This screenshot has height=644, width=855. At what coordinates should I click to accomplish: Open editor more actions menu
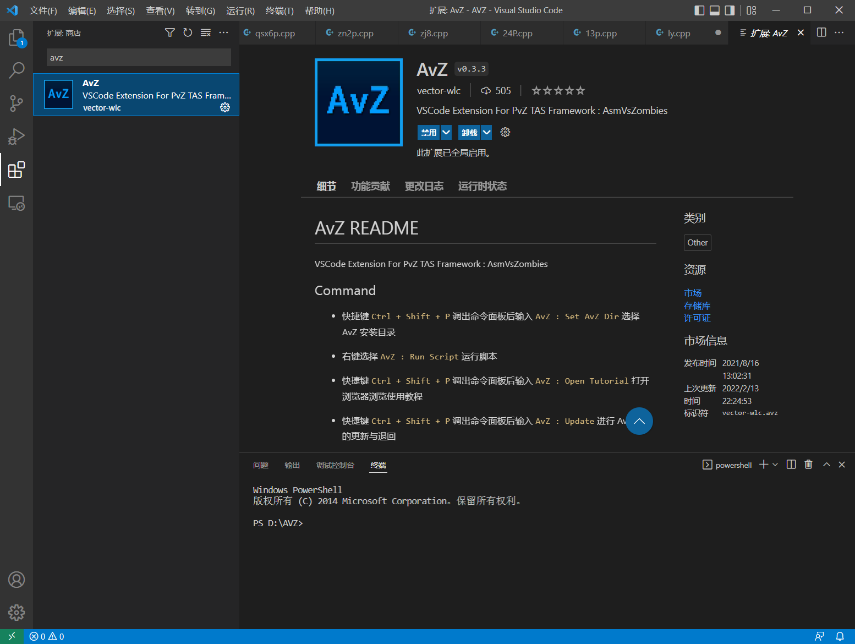839,33
